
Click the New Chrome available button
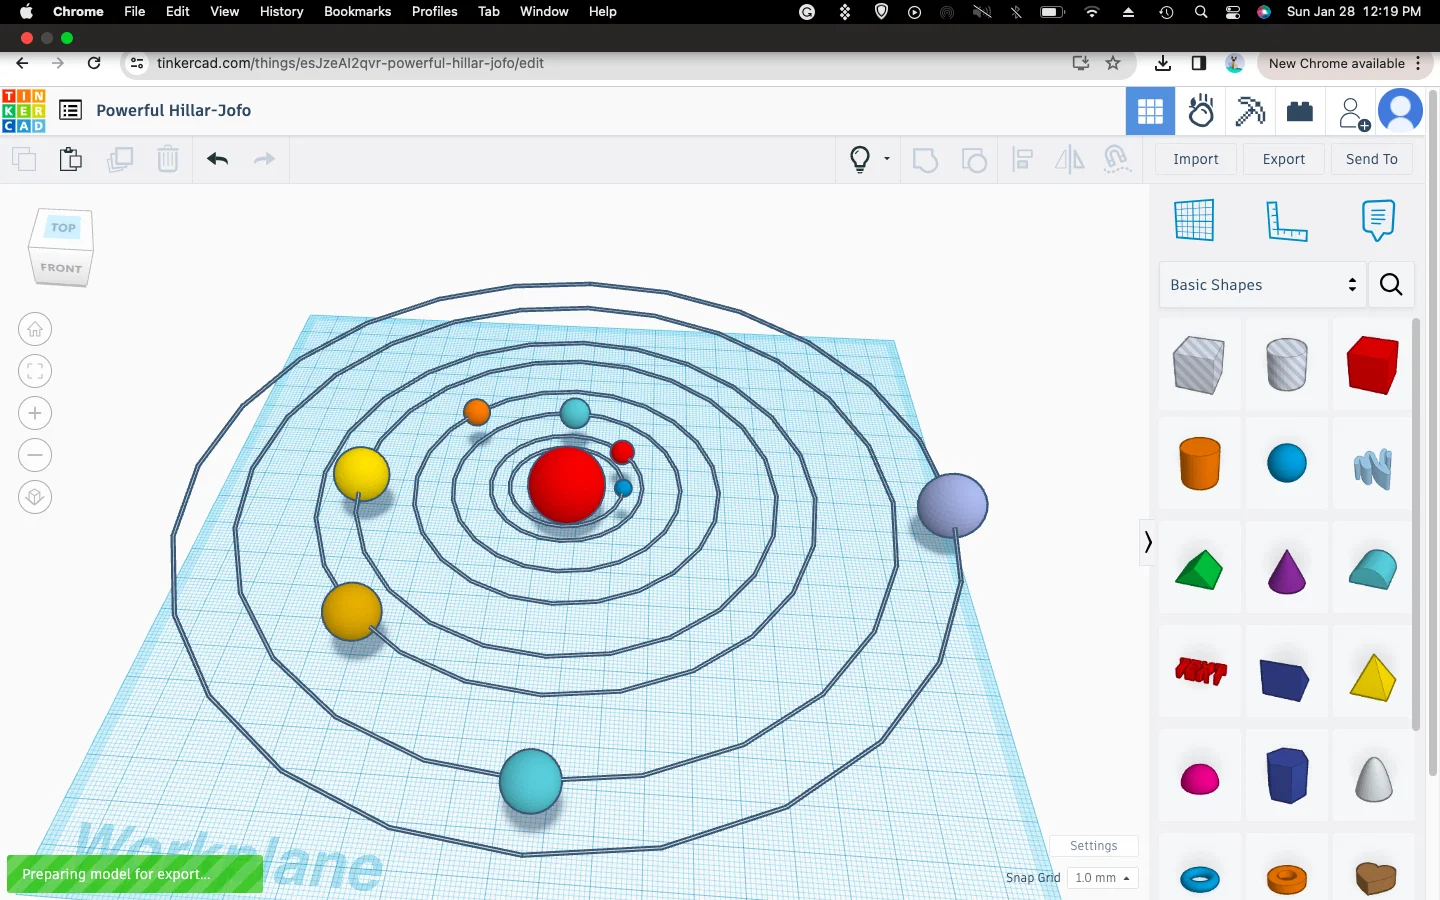coord(1337,63)
